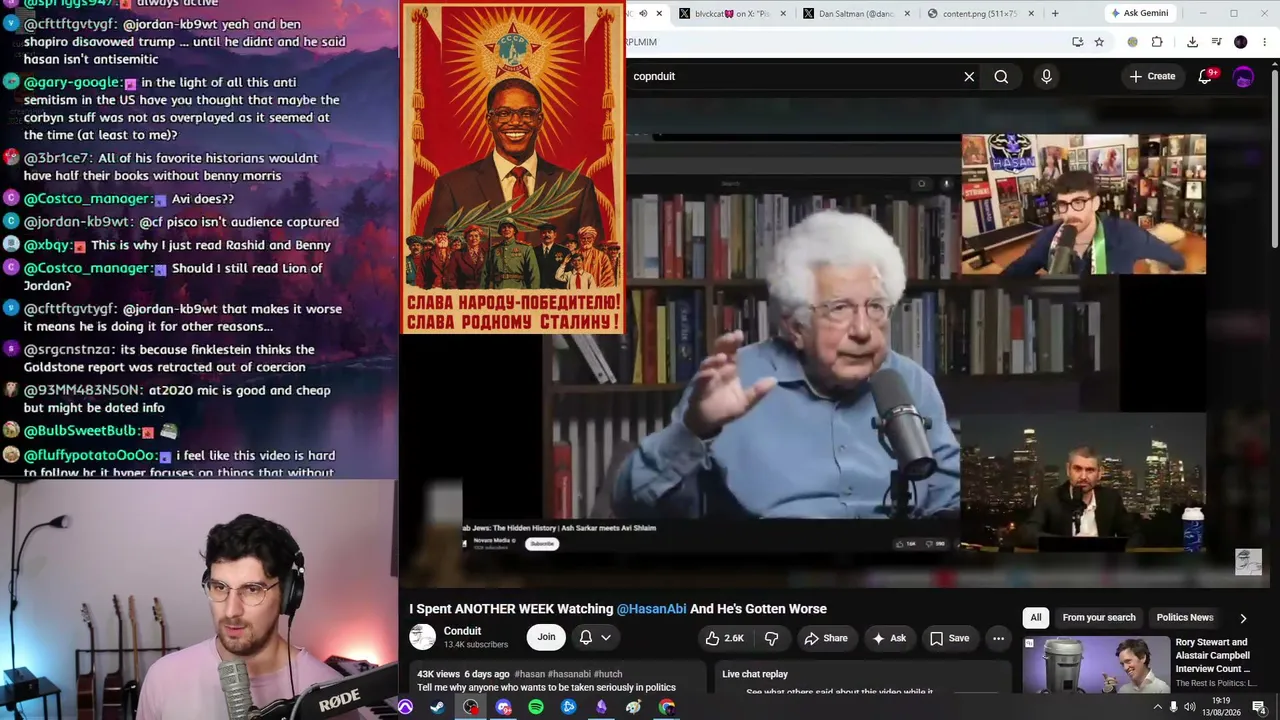Close the blvckcat on X tab
The width and height of the screenshot is (1280, 720).
[x=783, y=14]
